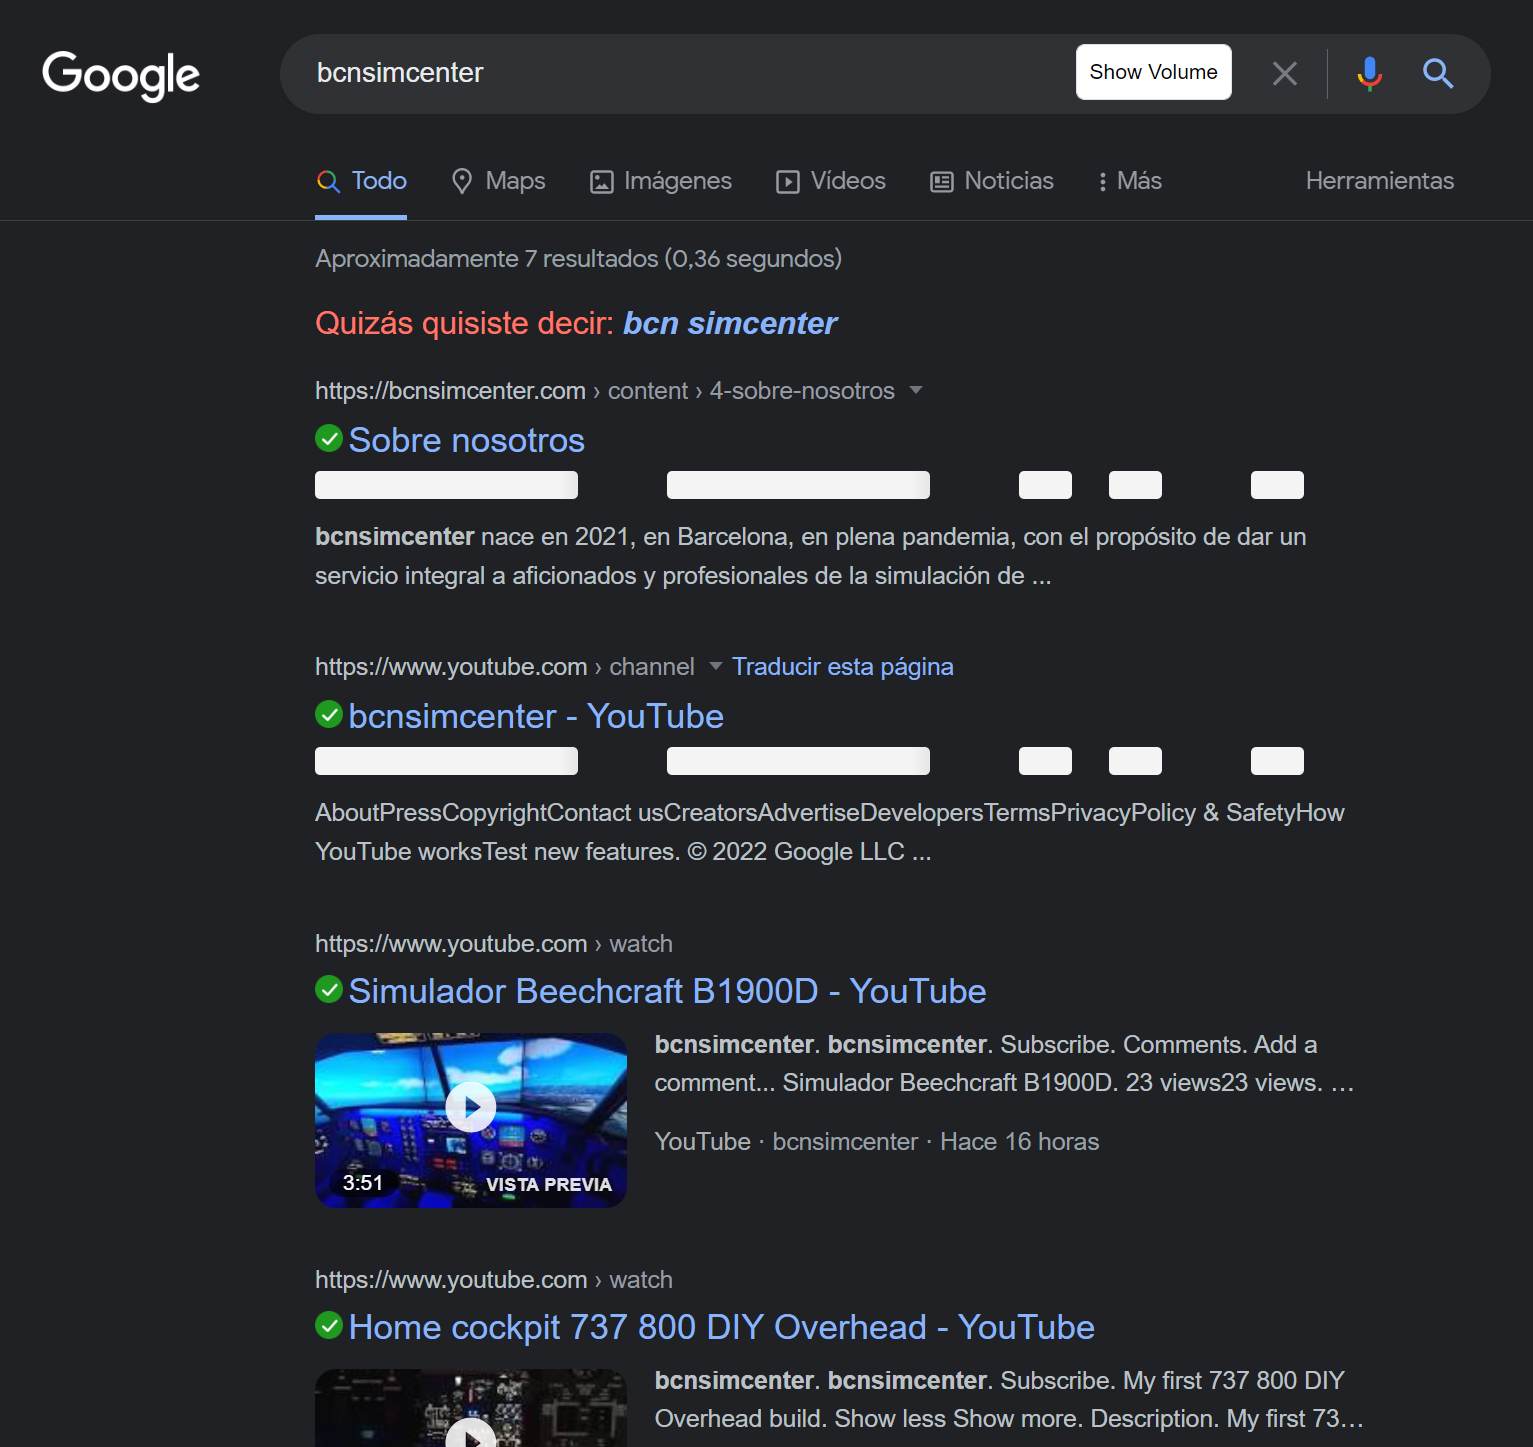
Task: Open the Noticias tab
Action: coord(992,181)
